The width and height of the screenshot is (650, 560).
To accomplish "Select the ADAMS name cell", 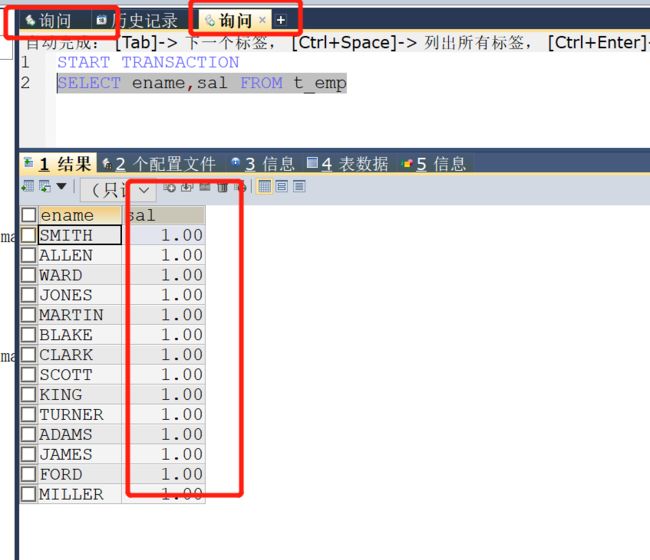I will pyautogui.click(x=80, y=434).
